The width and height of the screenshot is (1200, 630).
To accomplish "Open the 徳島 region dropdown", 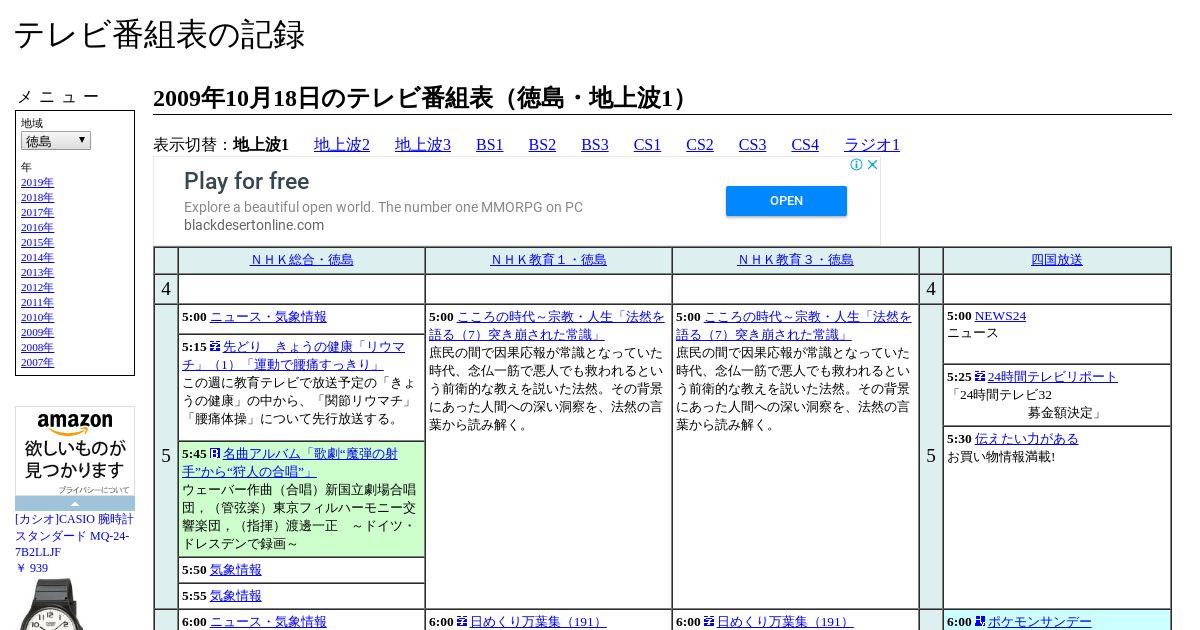I will [x=56, y=141].
